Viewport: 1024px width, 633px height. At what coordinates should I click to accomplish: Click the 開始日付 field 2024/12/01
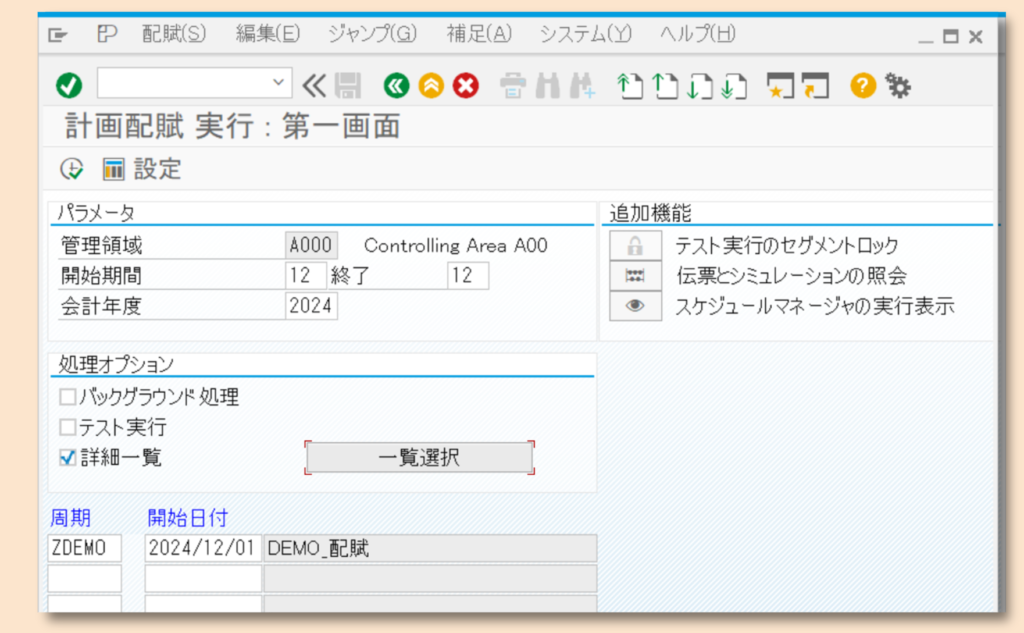[x=203, y=548]
